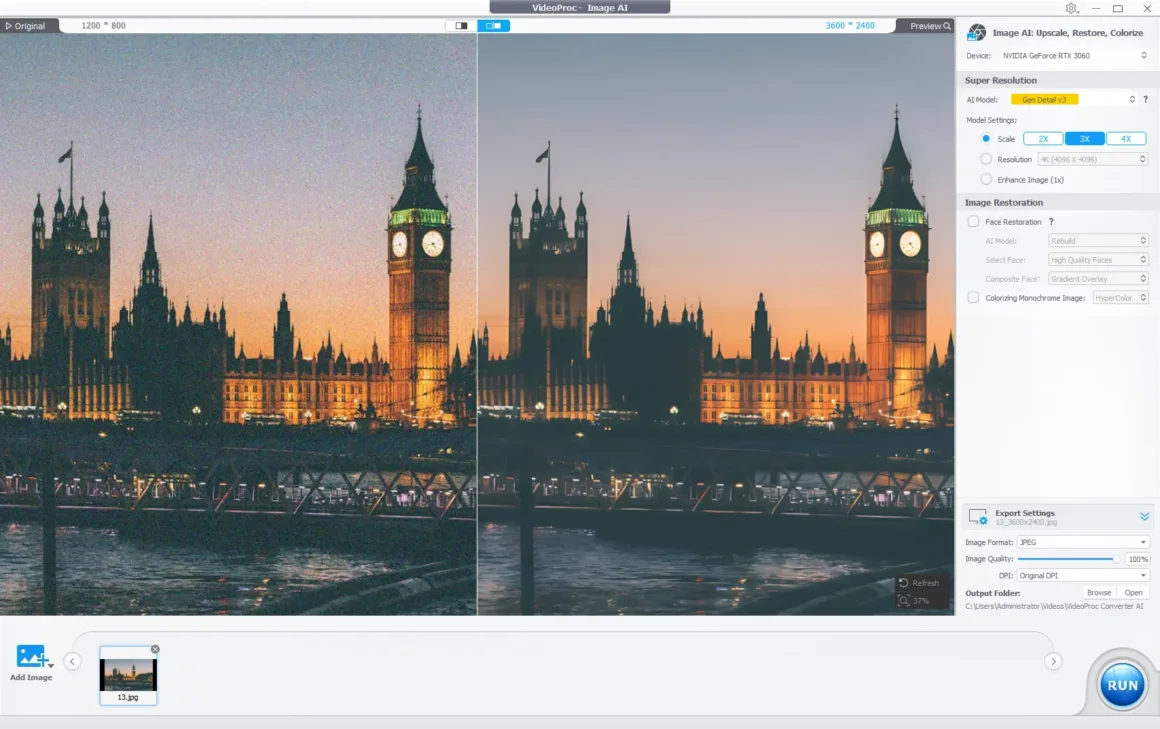Viewport: 1160px width, 729px height.
Task: Open the Select Face High Quality Faces dropdown
Action: coord(1098,260)
